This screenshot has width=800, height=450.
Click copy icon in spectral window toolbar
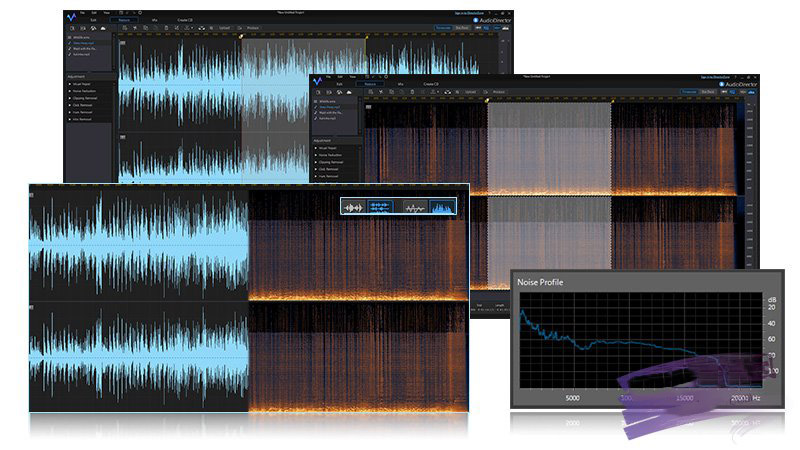[391, 92]
